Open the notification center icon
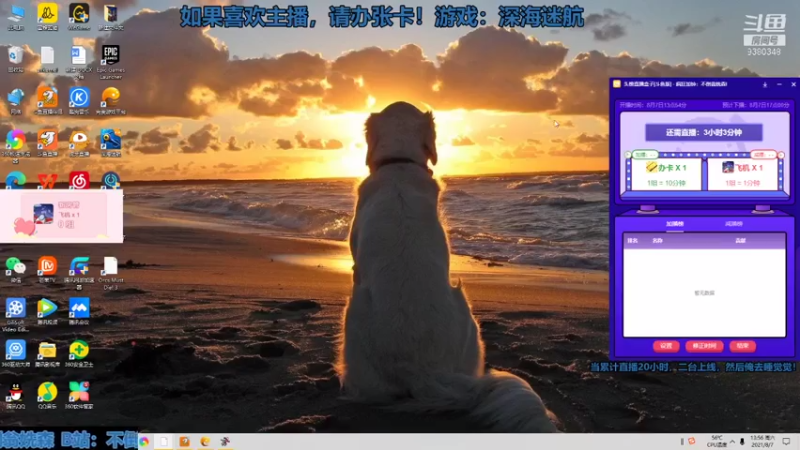The height and width of the screenshot is (450, 800). [787, 441]
